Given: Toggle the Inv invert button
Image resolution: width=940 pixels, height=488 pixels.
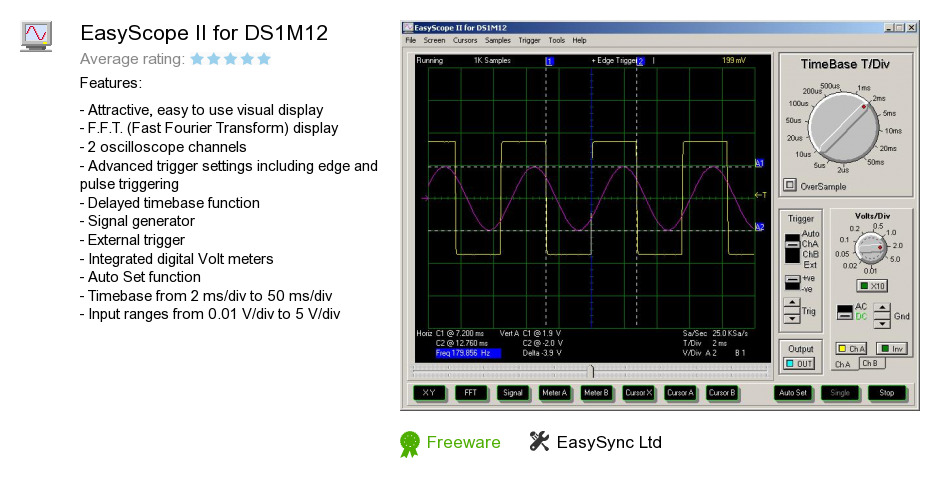Looking at the screenshot, I should pyautogui.click(x=891, y=348).
